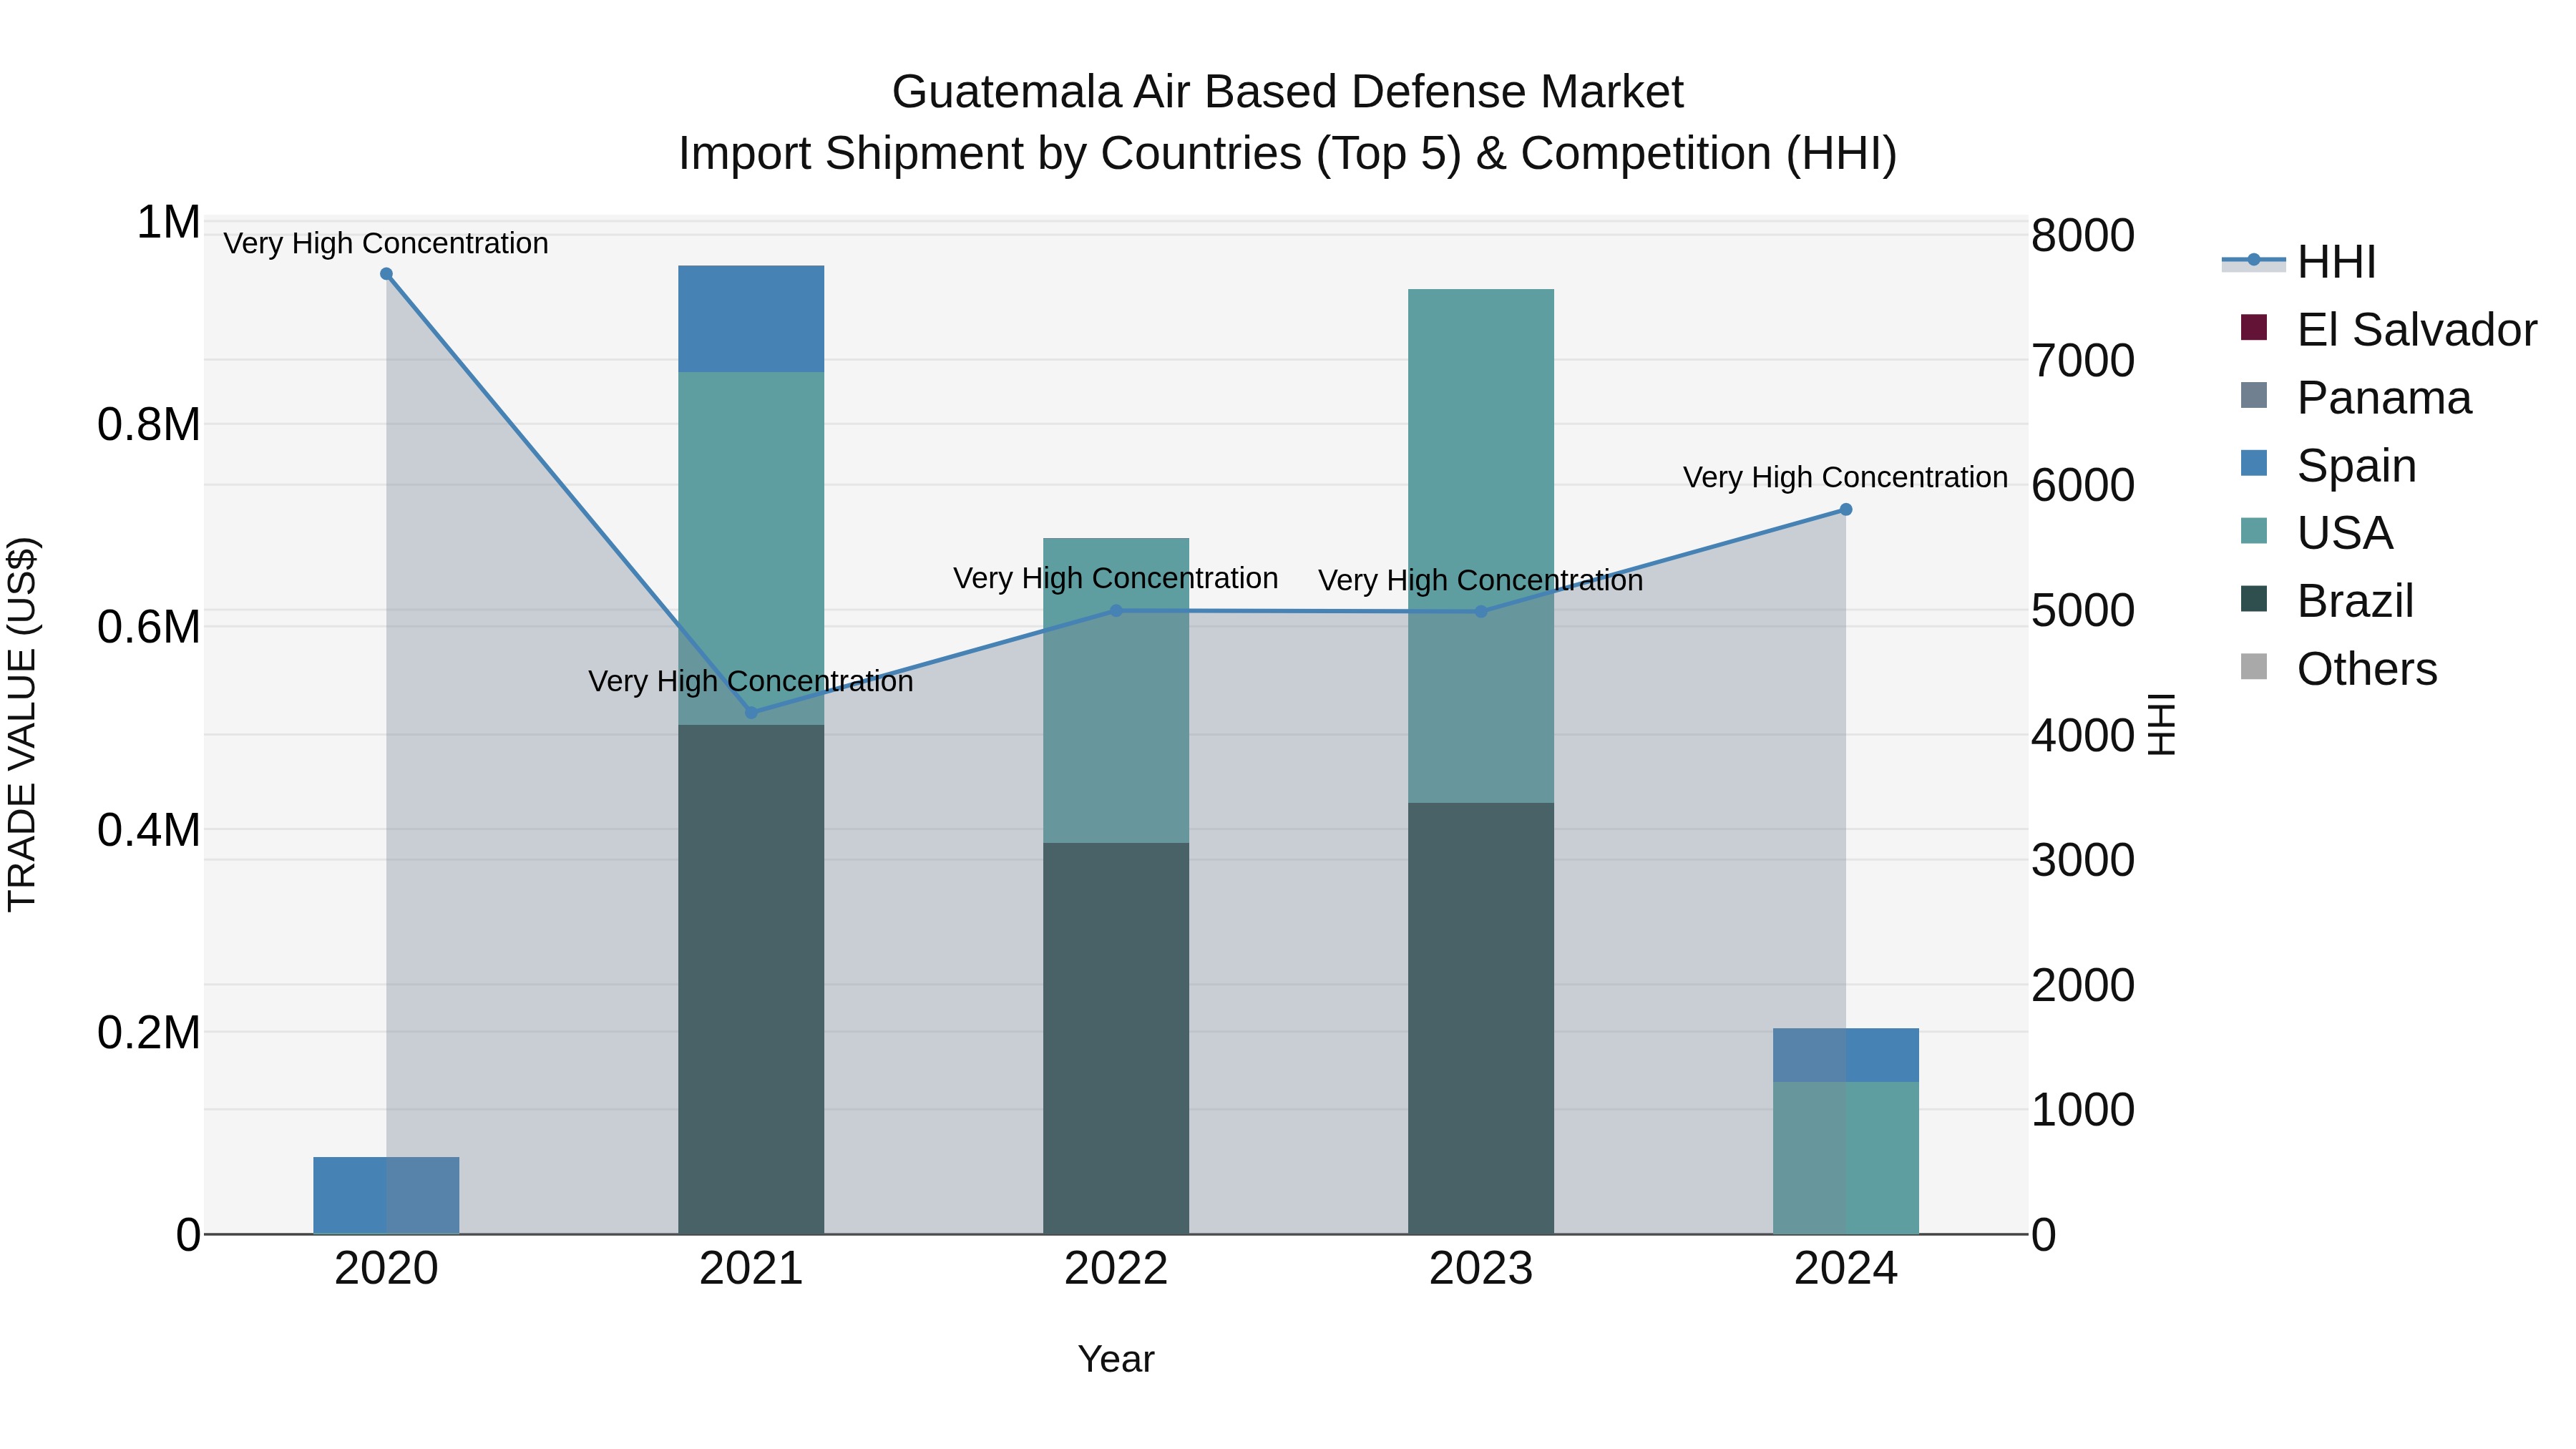Image resolution: width=2576 pixels, height=1449 pixels.
Task: Select the USA bar segment for 2022
Action: click(x=1116, y=690)
